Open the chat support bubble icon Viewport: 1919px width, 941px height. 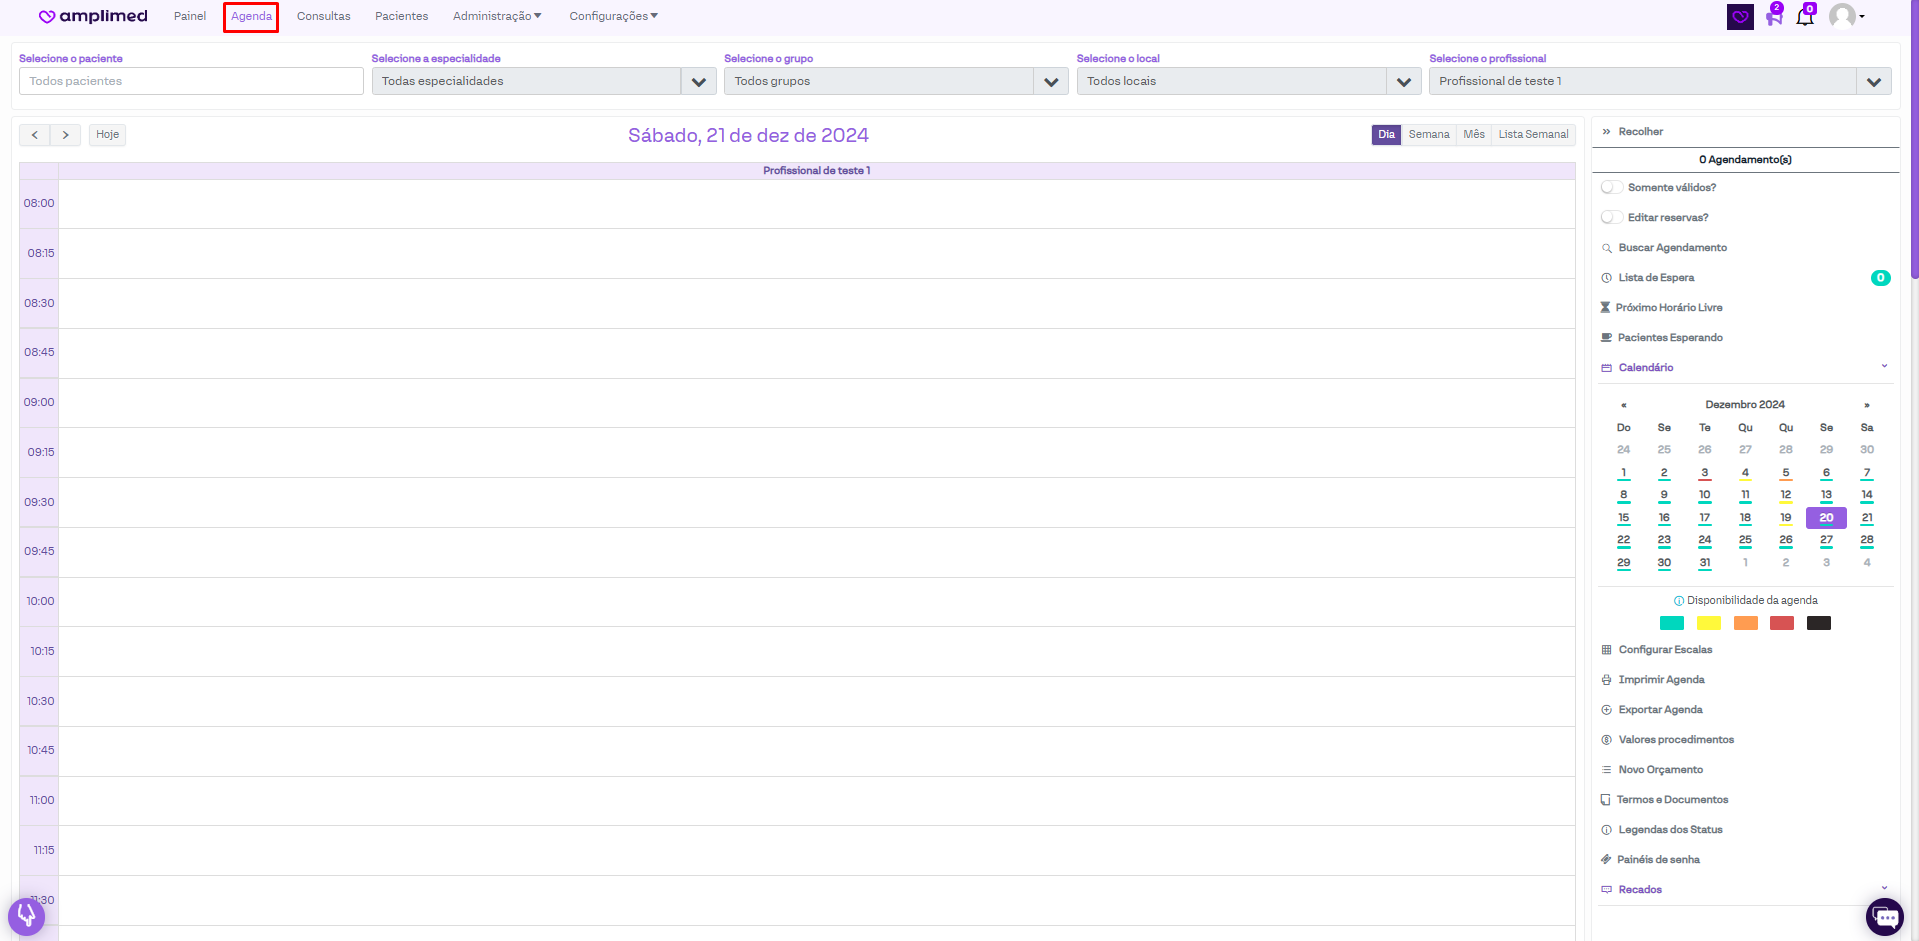point(1885,917)
